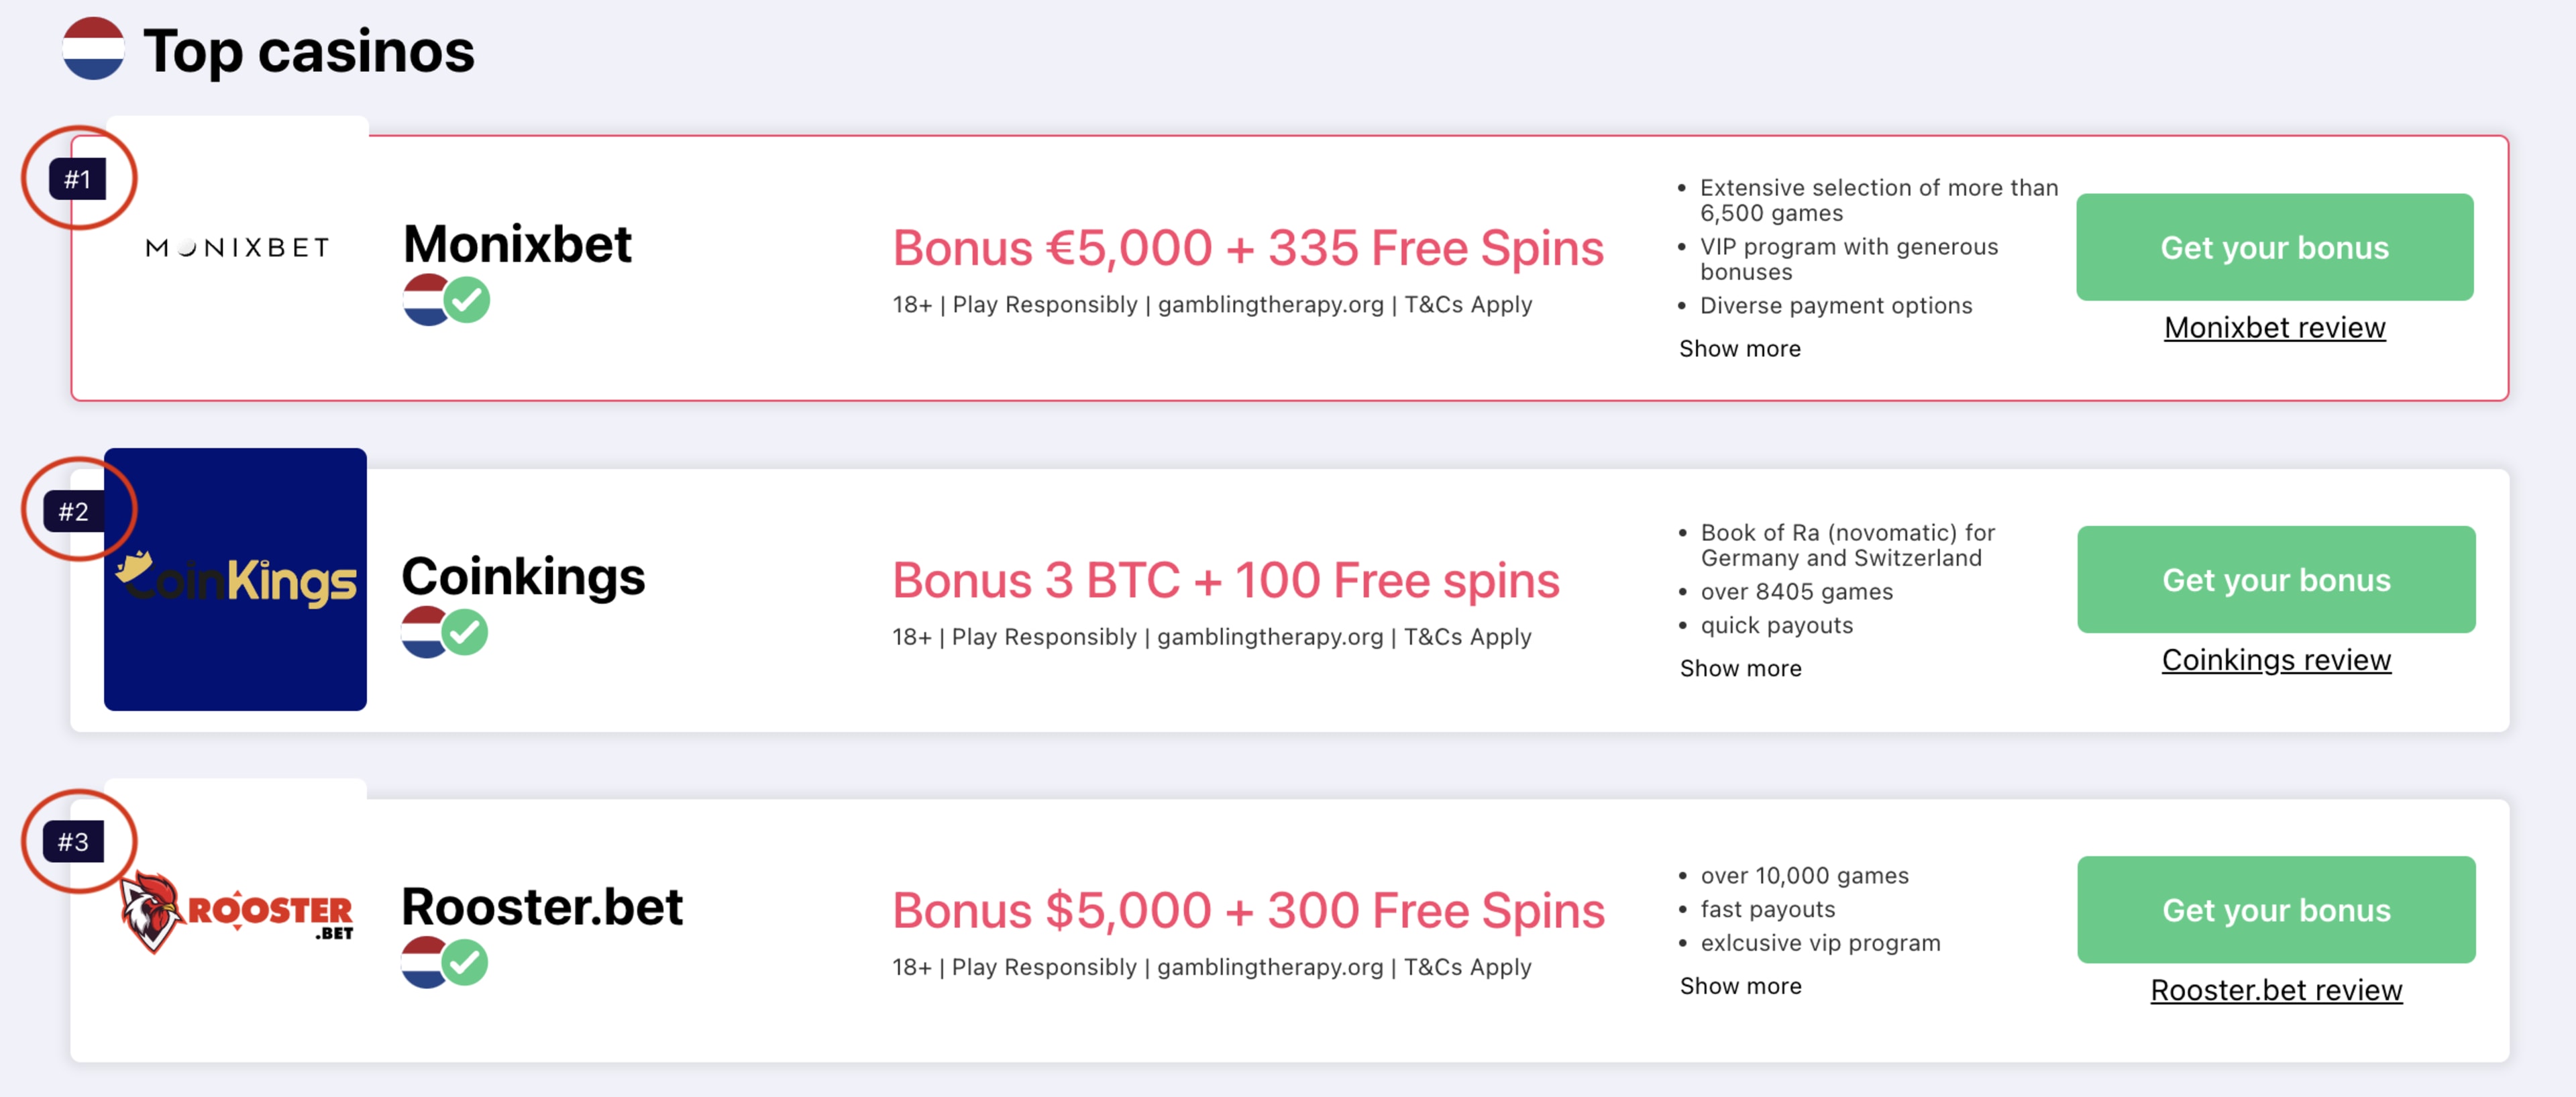Image resolution: width=2576 pixels, height=1097 pixels.
Task: Click the Netherlands flag beside Top casinos
Action: [93, 49]
